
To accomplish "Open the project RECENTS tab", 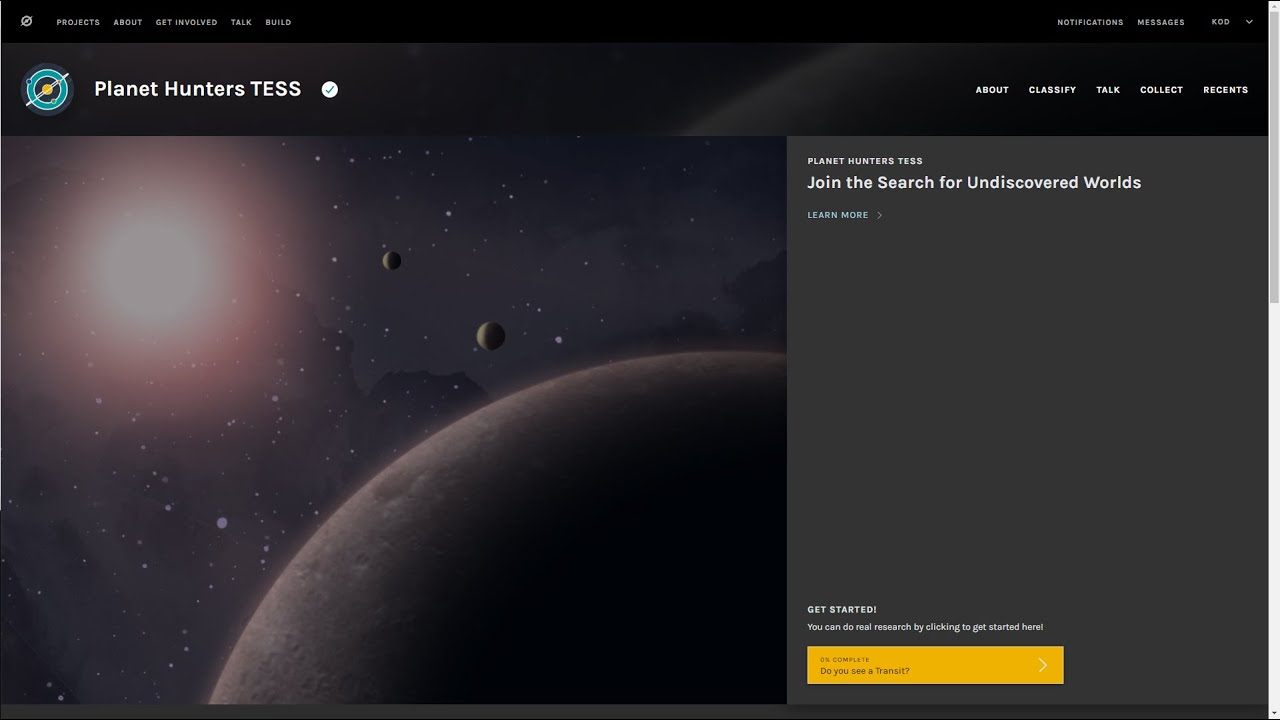I will [1225, 90].
